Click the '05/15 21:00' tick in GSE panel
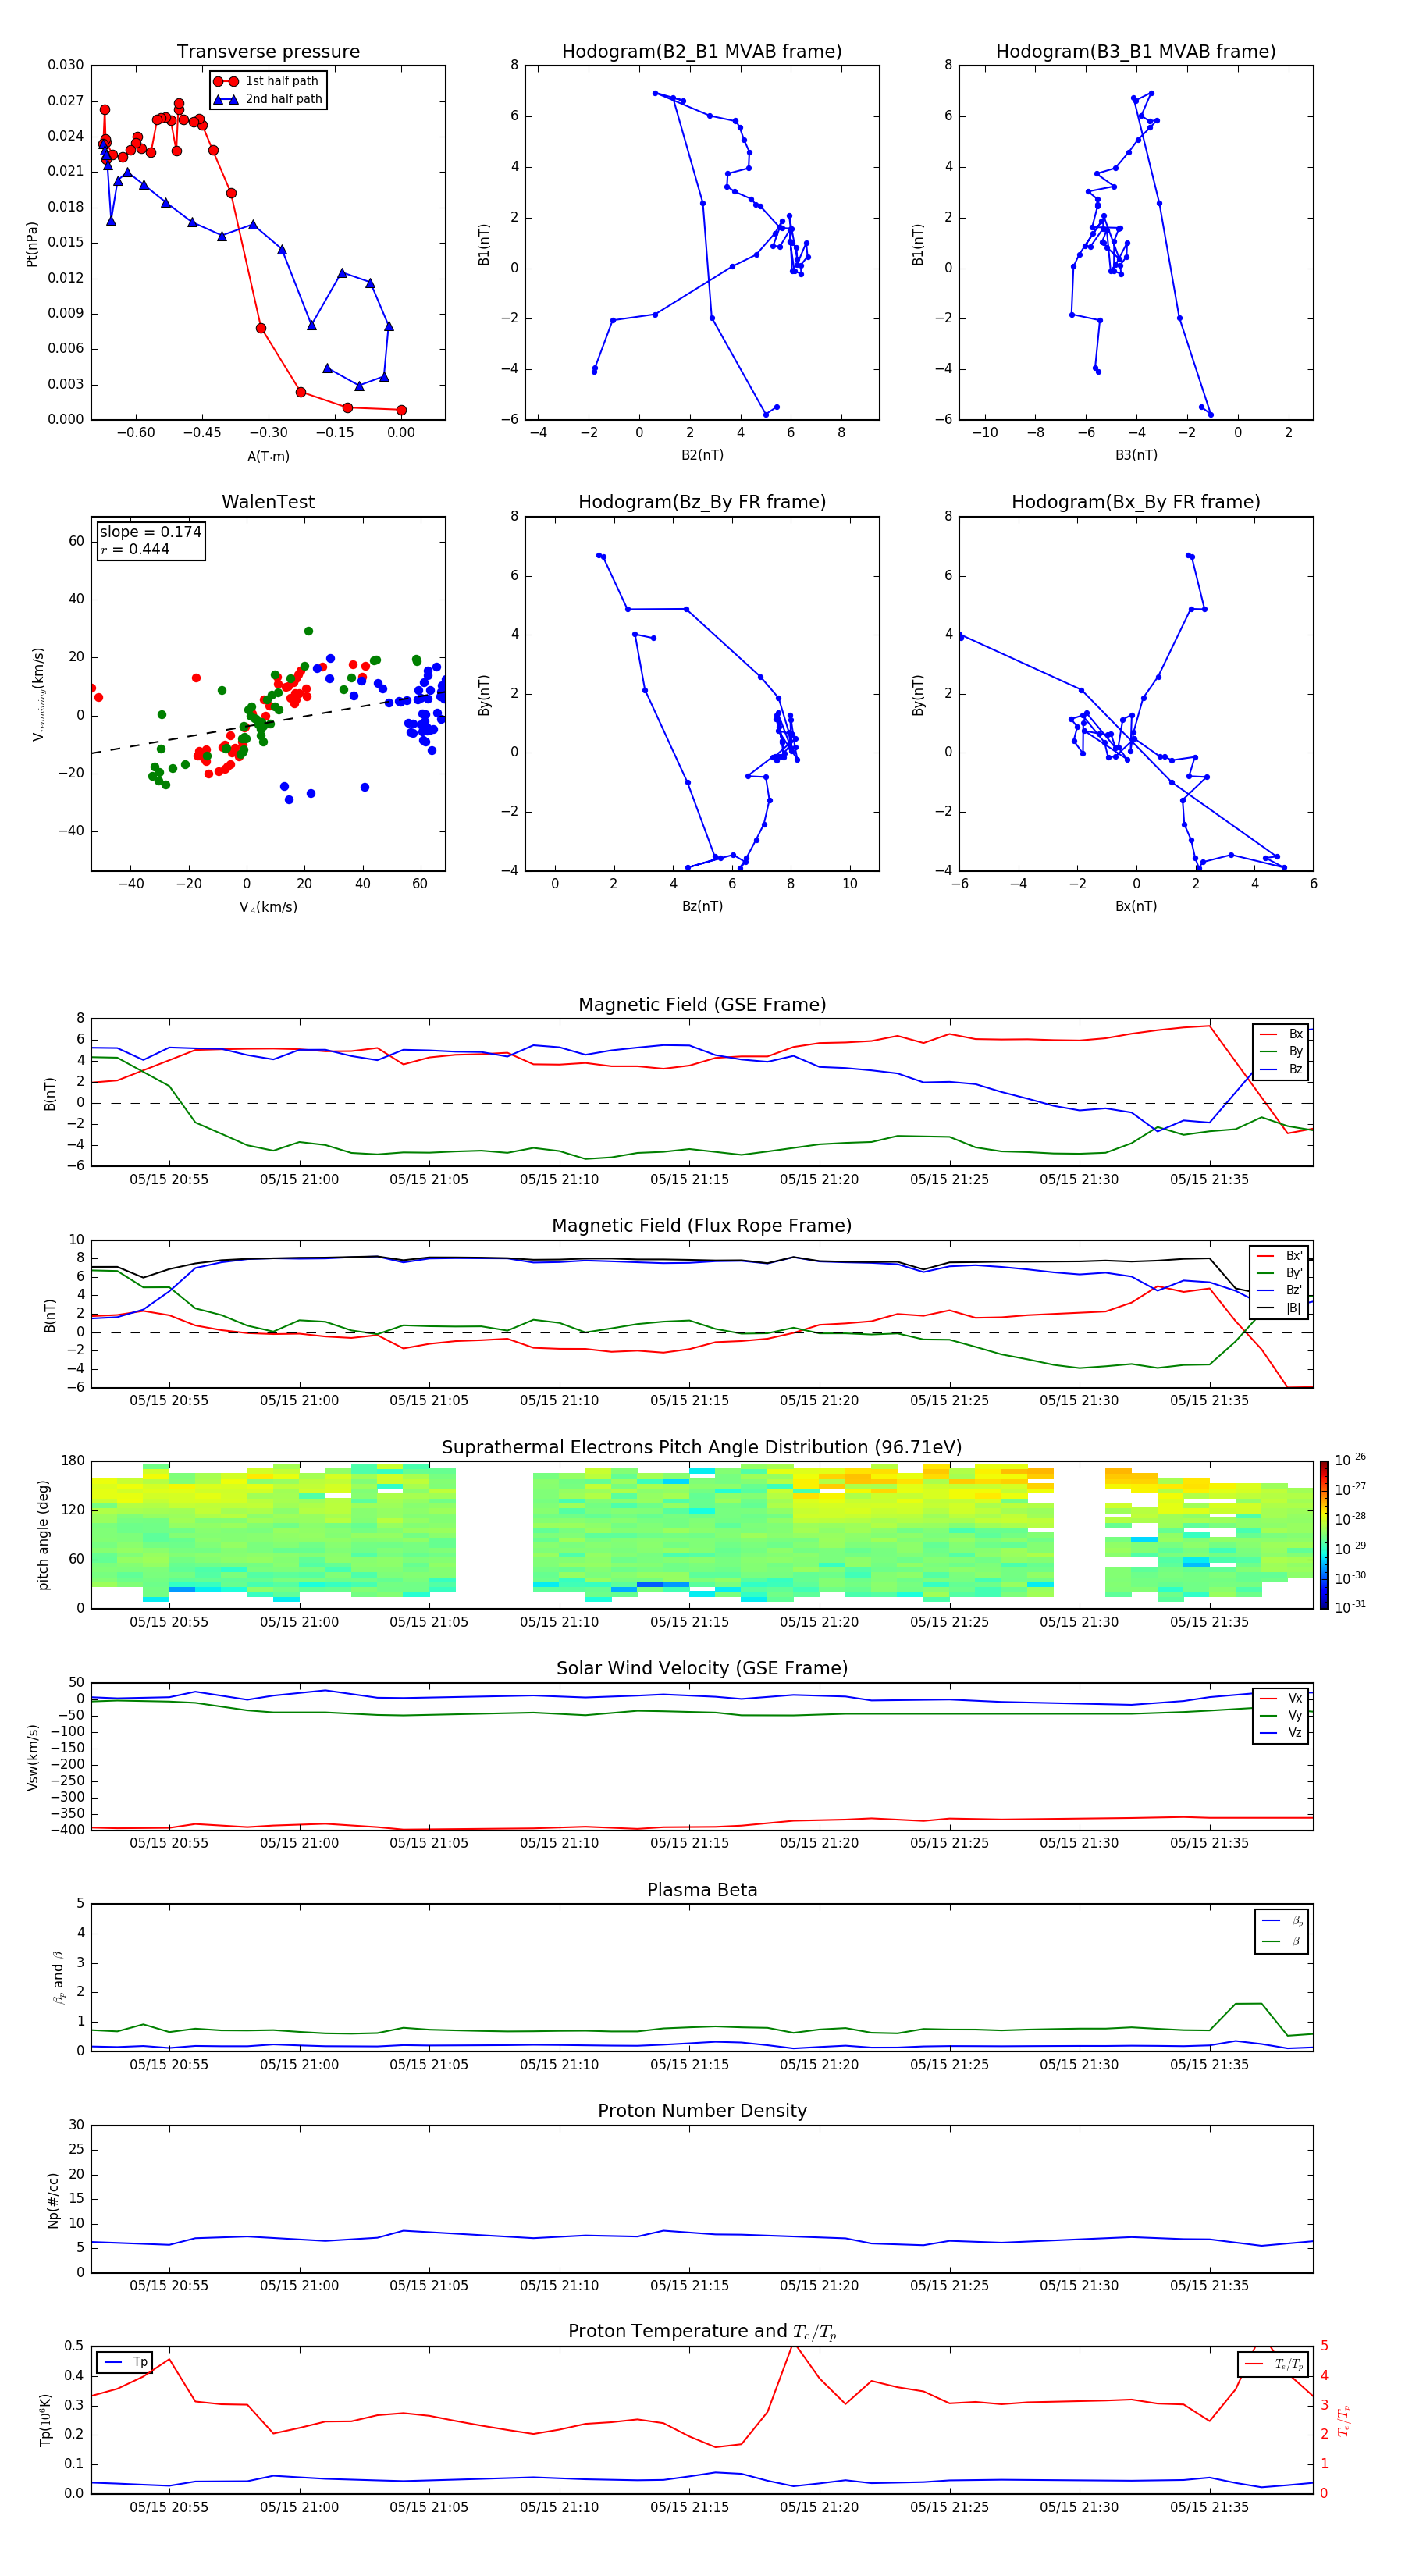The image size is (1405, 2576). [299, 1180]
